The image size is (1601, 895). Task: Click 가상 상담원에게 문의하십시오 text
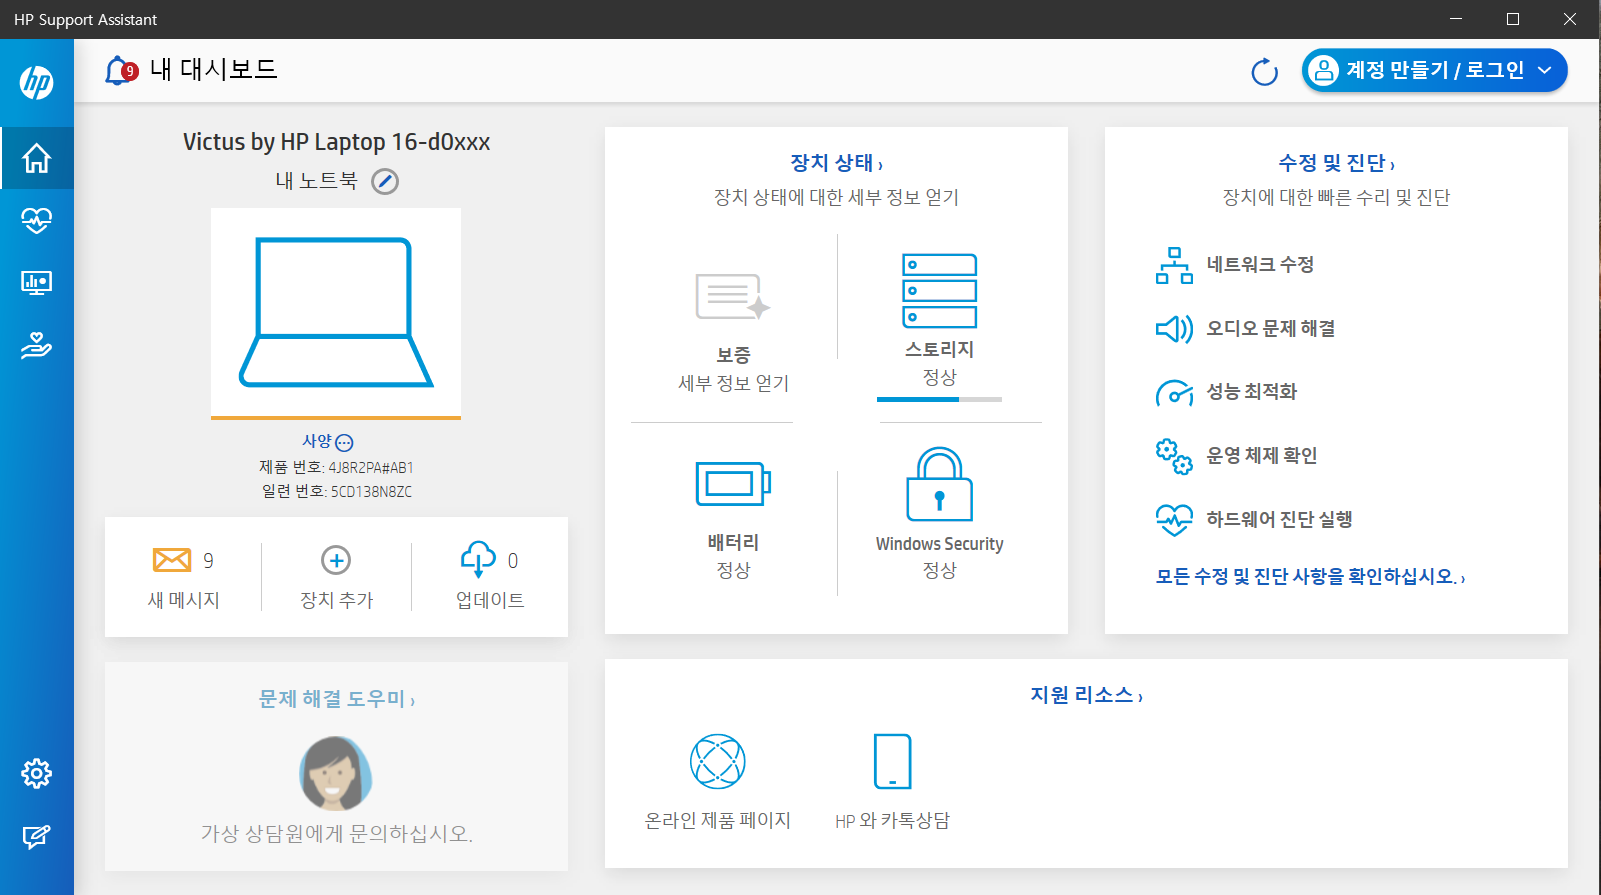tap(337, 833)
